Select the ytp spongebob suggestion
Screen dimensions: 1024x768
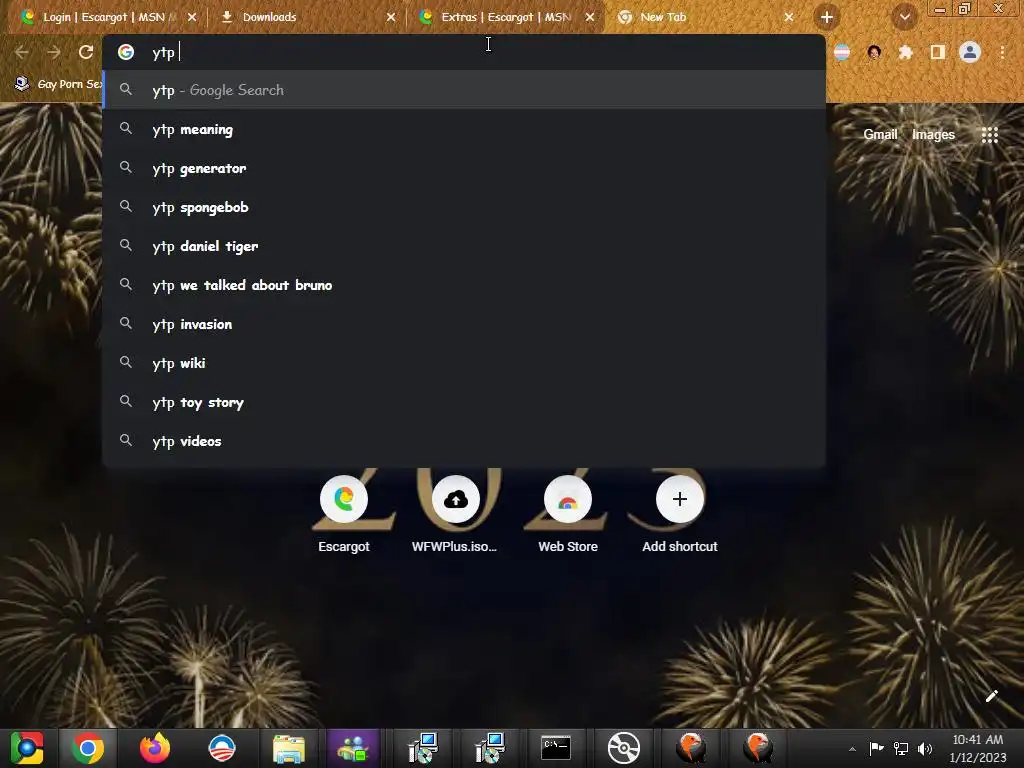click(x=464, y=207)
